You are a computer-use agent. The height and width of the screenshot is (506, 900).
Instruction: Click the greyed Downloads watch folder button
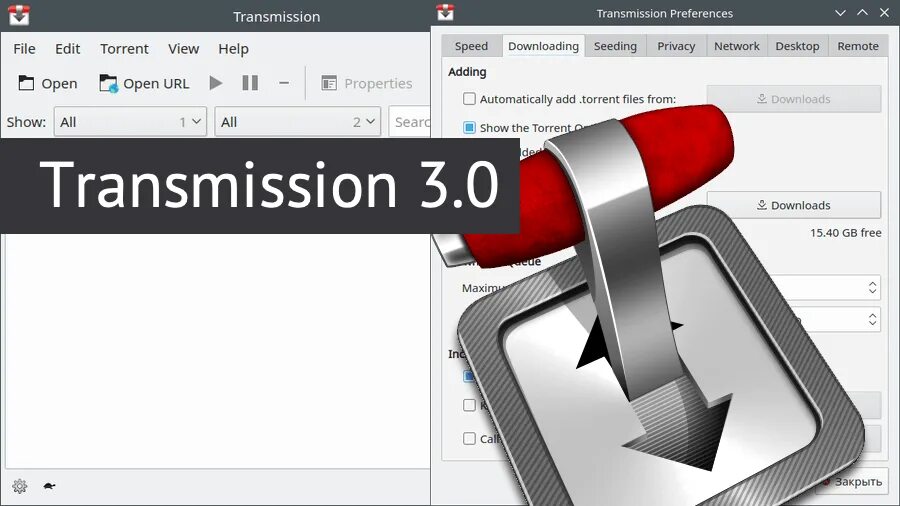tap(794, 99)
